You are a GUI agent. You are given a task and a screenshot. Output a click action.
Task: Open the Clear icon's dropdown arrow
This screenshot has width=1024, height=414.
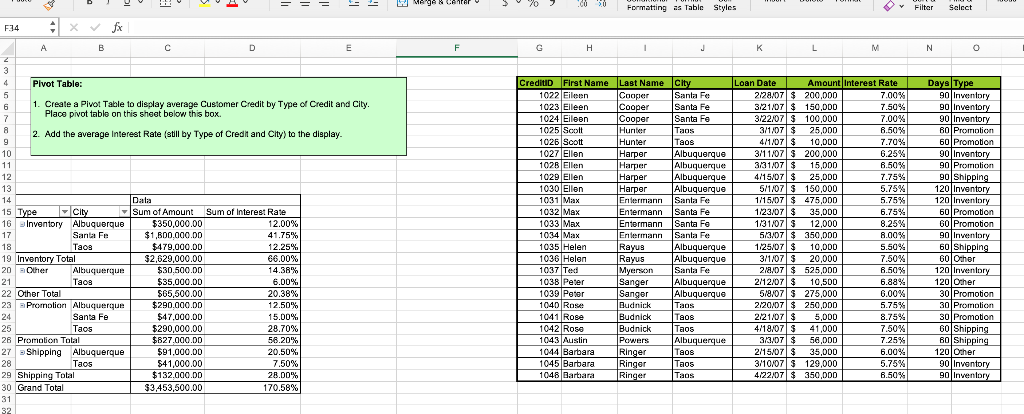tap(902, 7)
